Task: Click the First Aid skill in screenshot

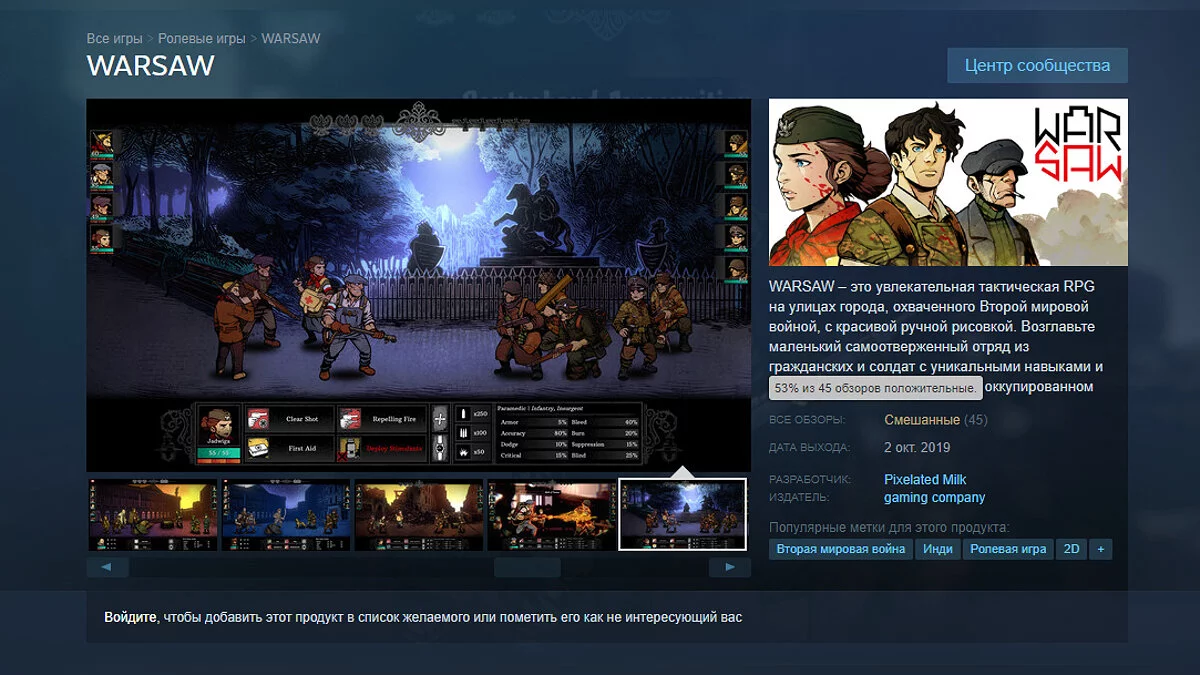Action: tap(290, 448)
